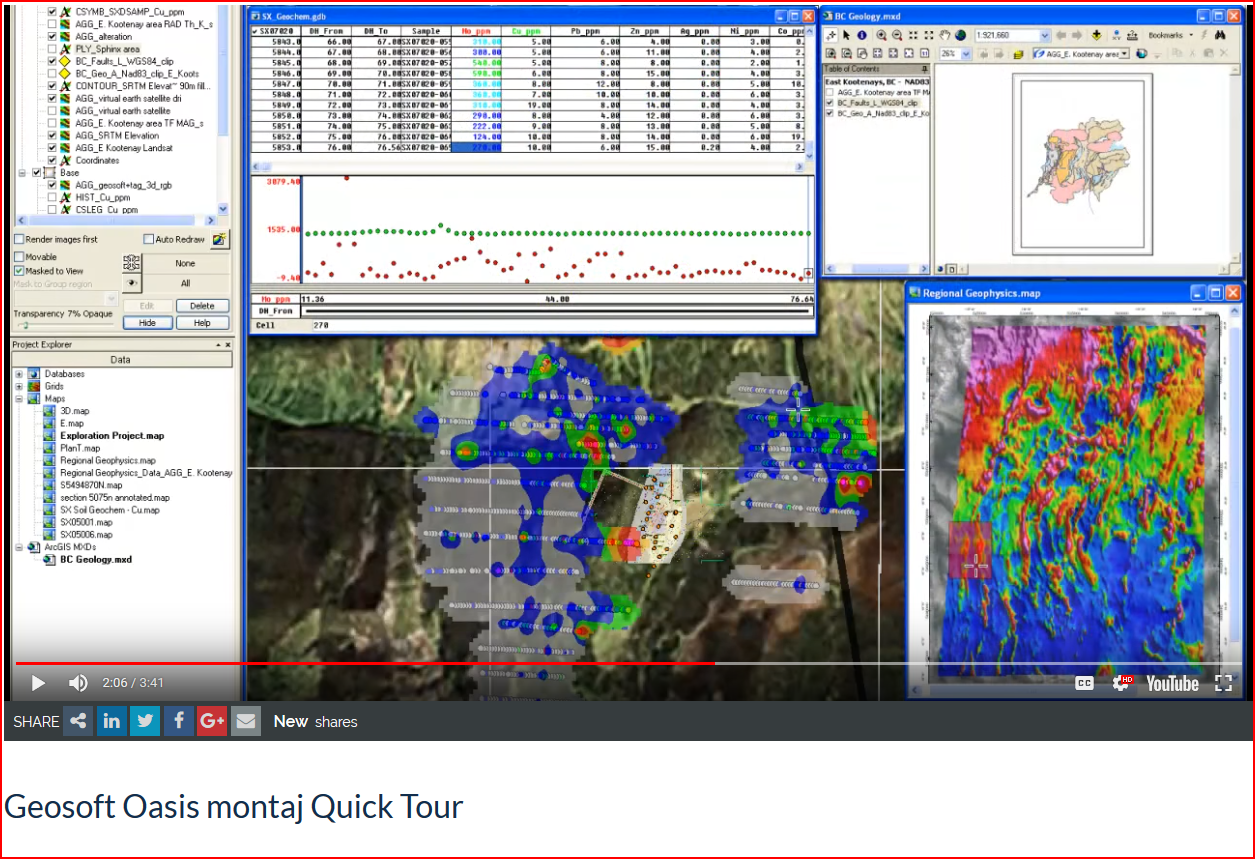Viewport: 1255px width, 859px height.
Task: Enable the Movable checkbox
Action: 19,258
